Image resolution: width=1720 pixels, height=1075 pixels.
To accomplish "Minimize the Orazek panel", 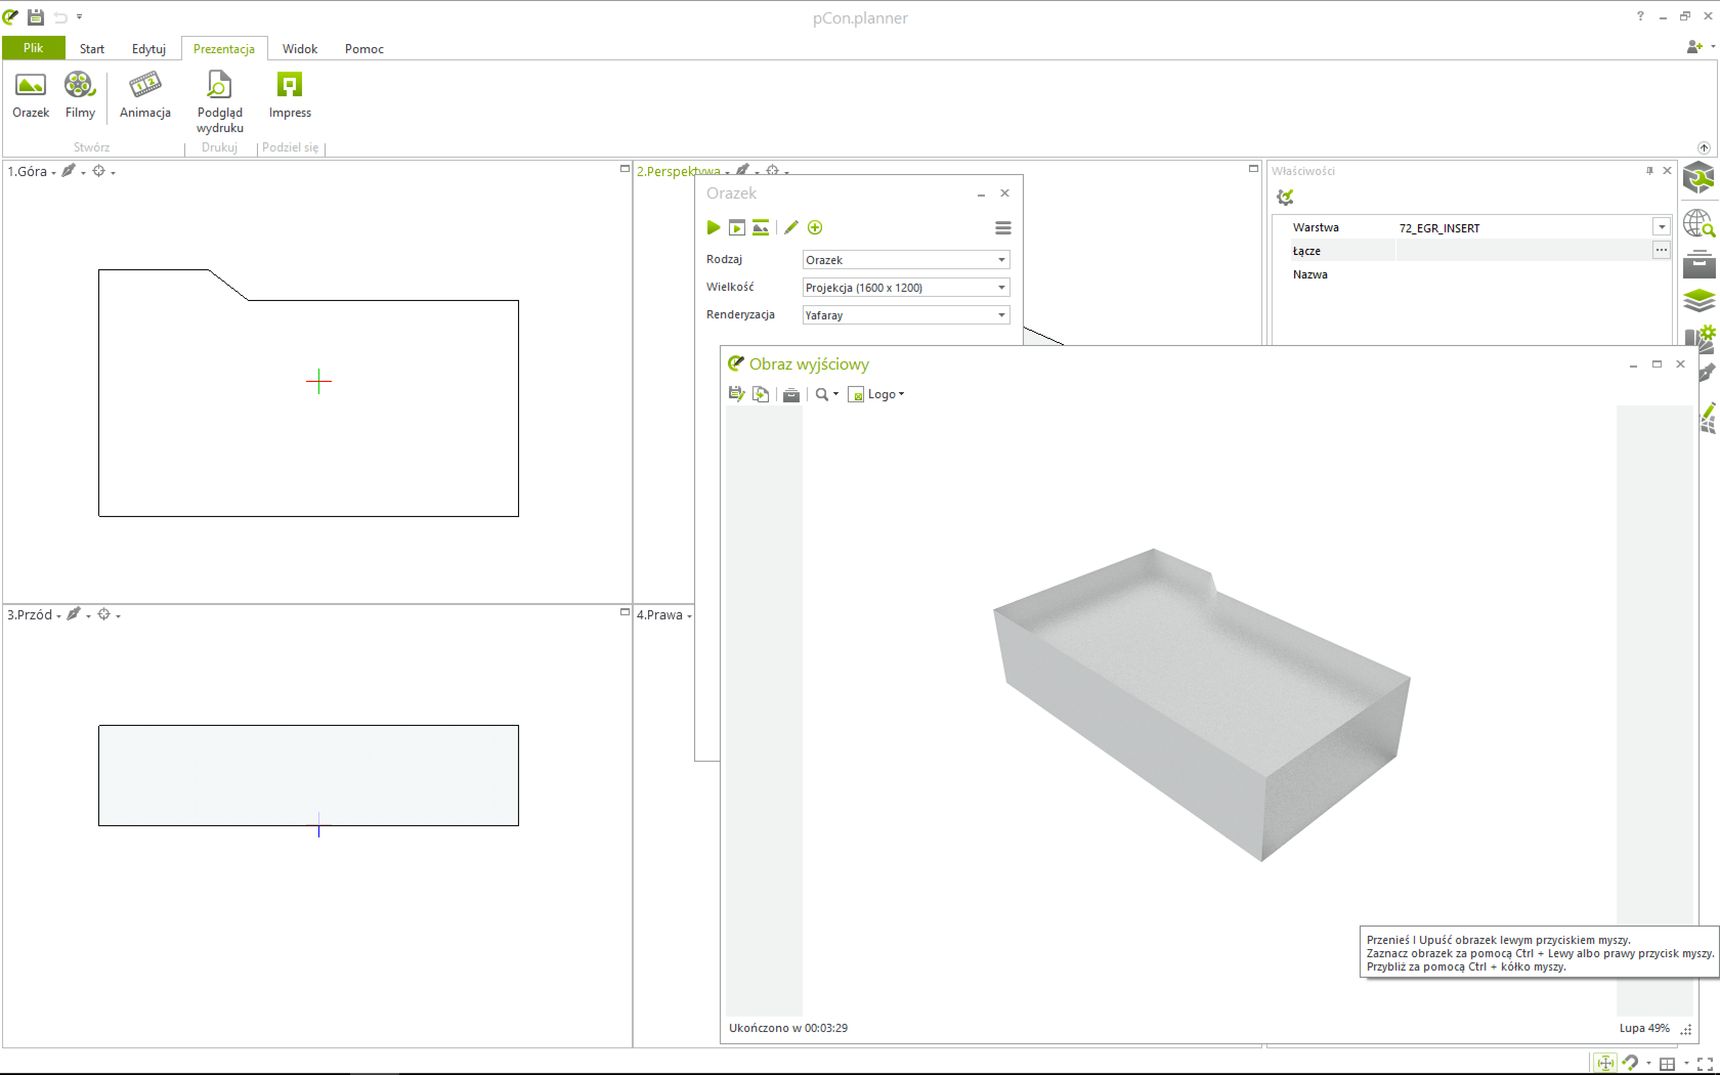I will coord(981,194).
